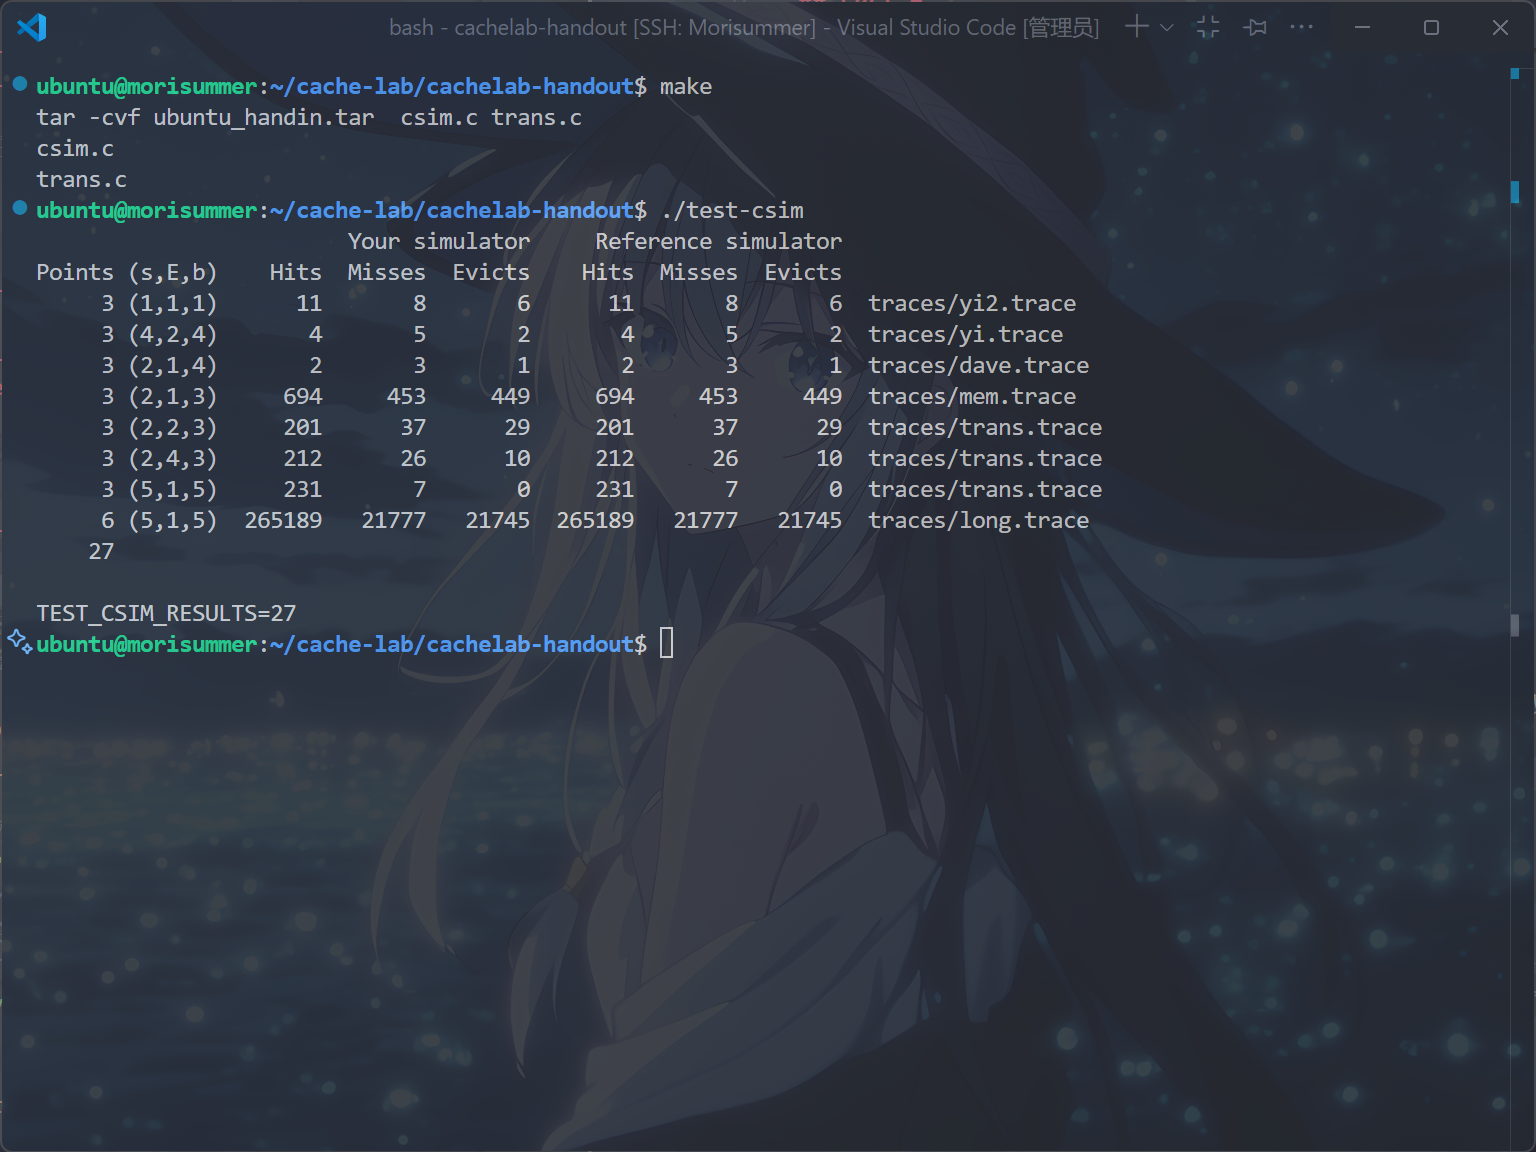Open the traces/long.trace file path
1536x1152 pixels.
coord(977,520)
